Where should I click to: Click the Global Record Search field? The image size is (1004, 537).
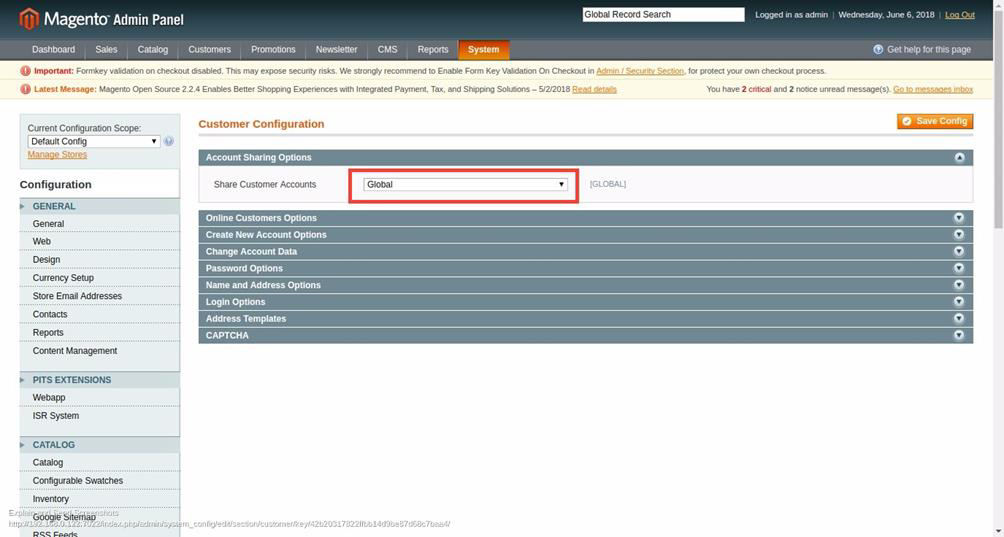point(663,15)
